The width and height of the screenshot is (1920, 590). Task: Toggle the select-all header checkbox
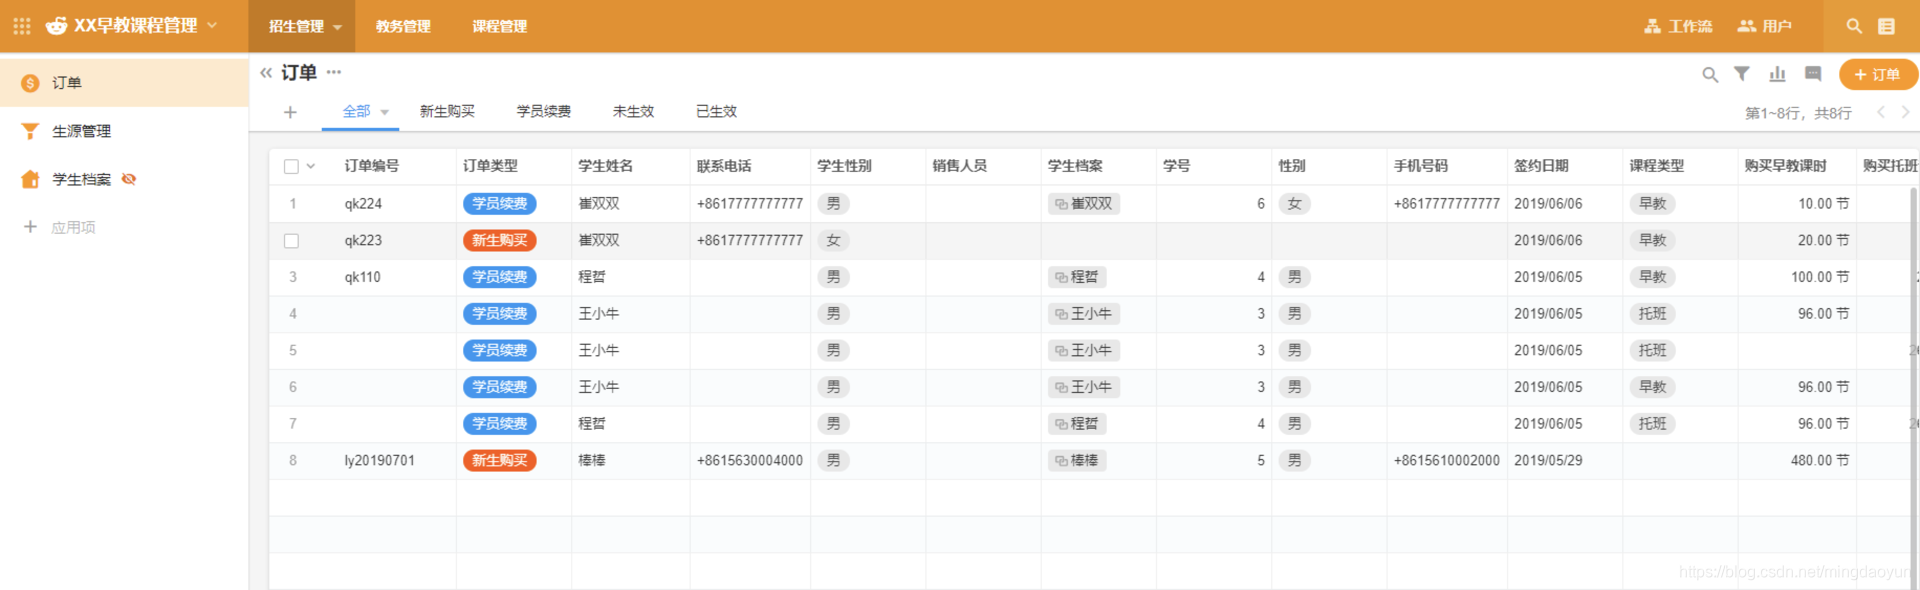click(291, 167)
